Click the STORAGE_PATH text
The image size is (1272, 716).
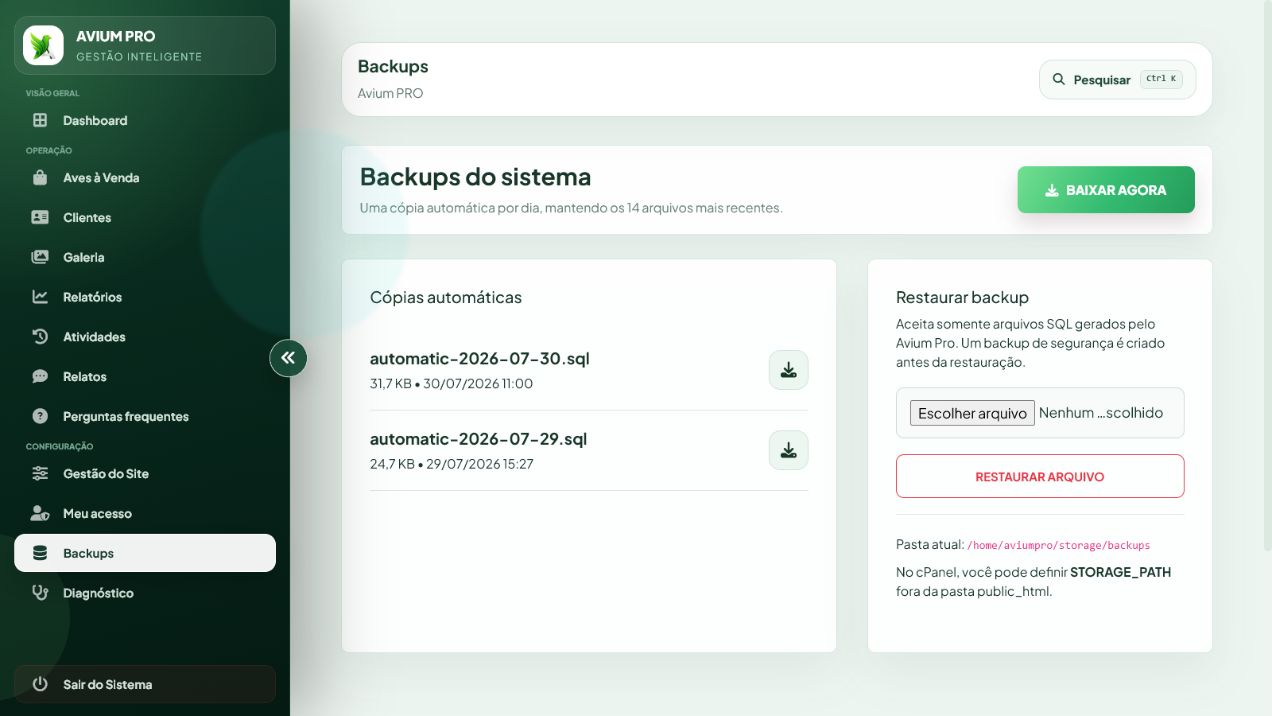(x=1120, y=573)
